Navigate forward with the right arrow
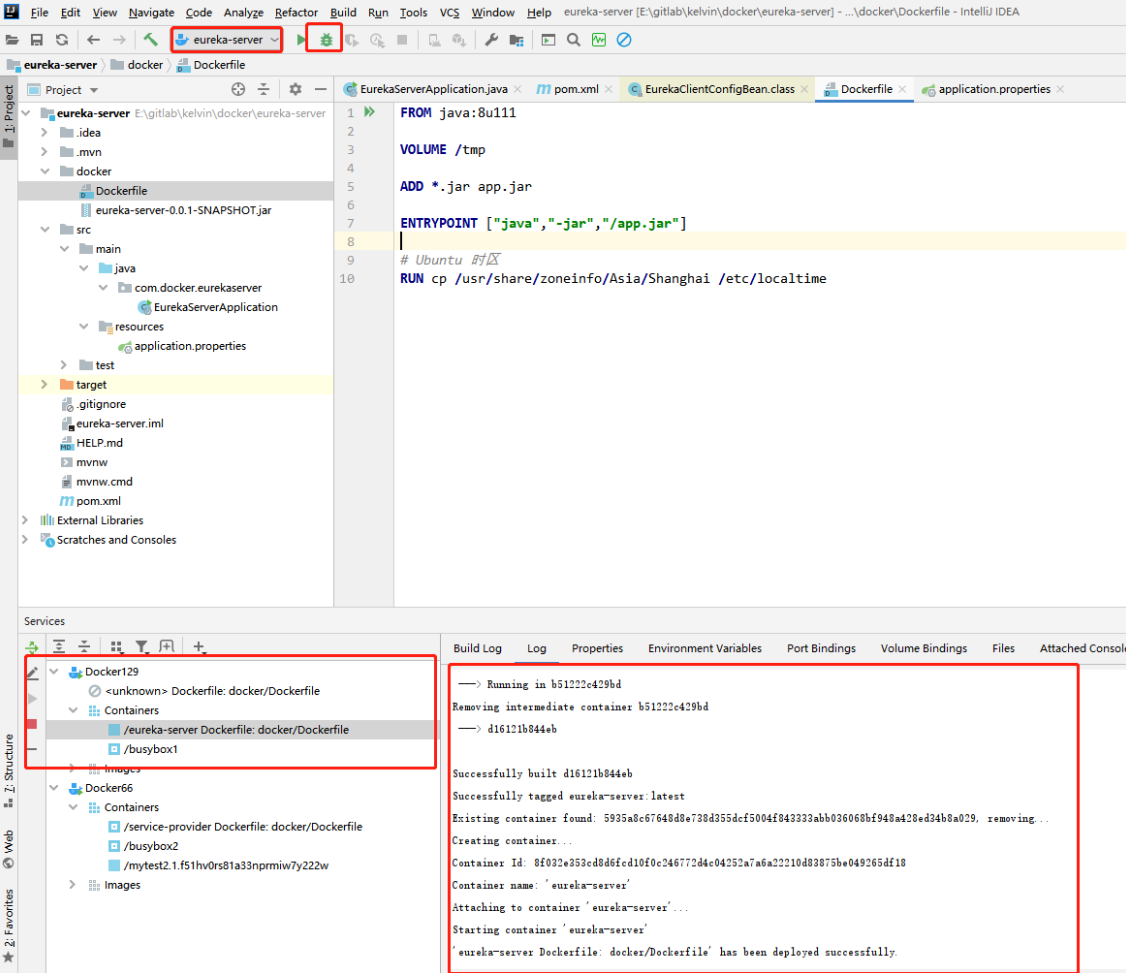This screenshot has height=973, width=1126. [x=119, y=39]
